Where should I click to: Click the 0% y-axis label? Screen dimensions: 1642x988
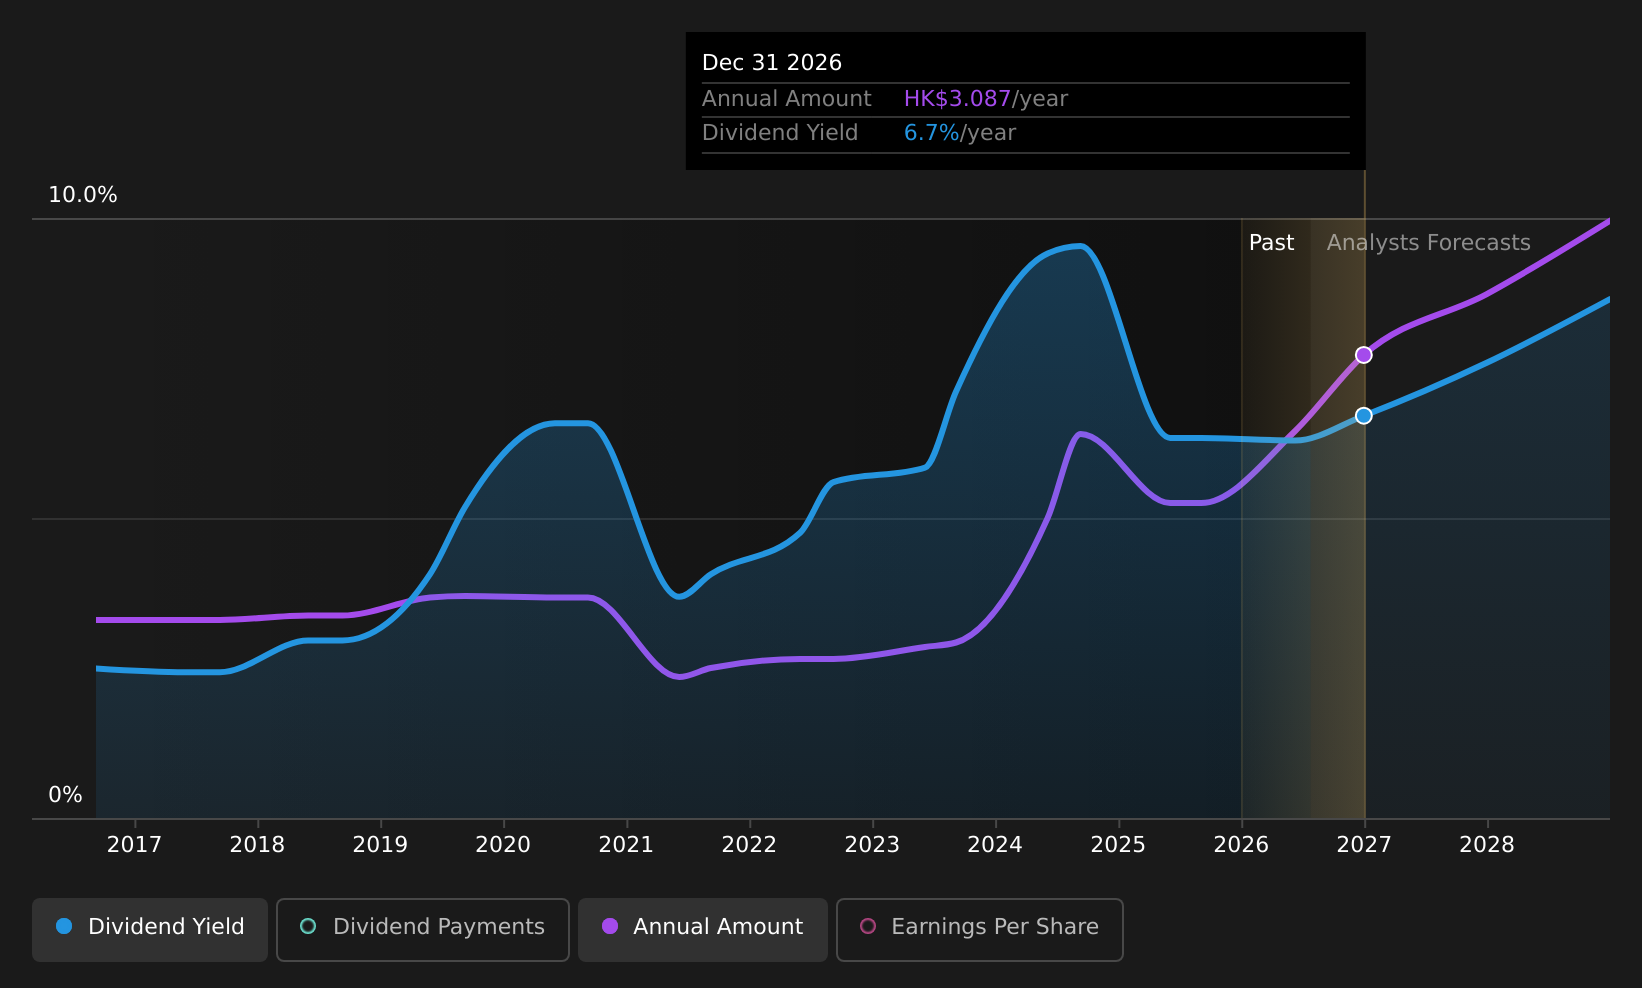click(x=65, y=795)
